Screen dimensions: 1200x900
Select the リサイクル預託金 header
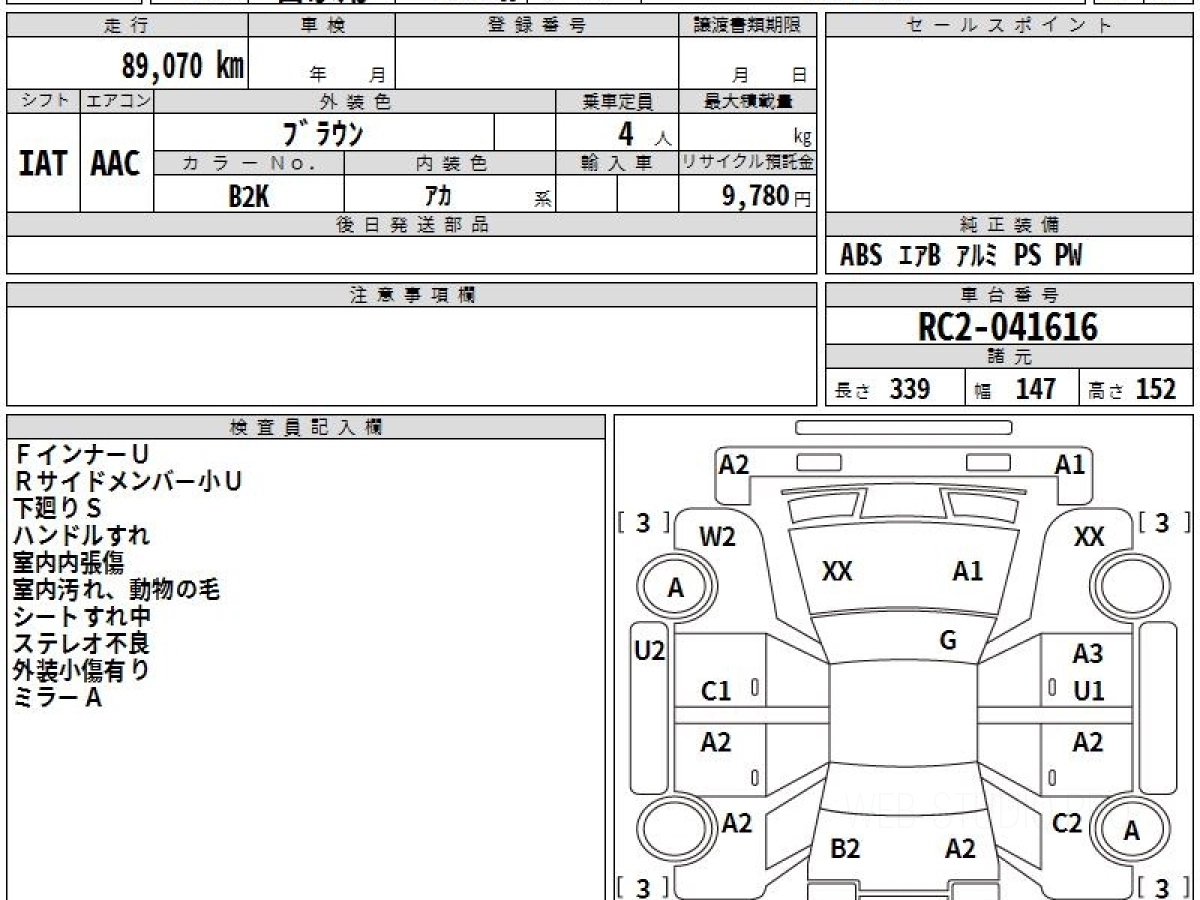coord(748,163)
